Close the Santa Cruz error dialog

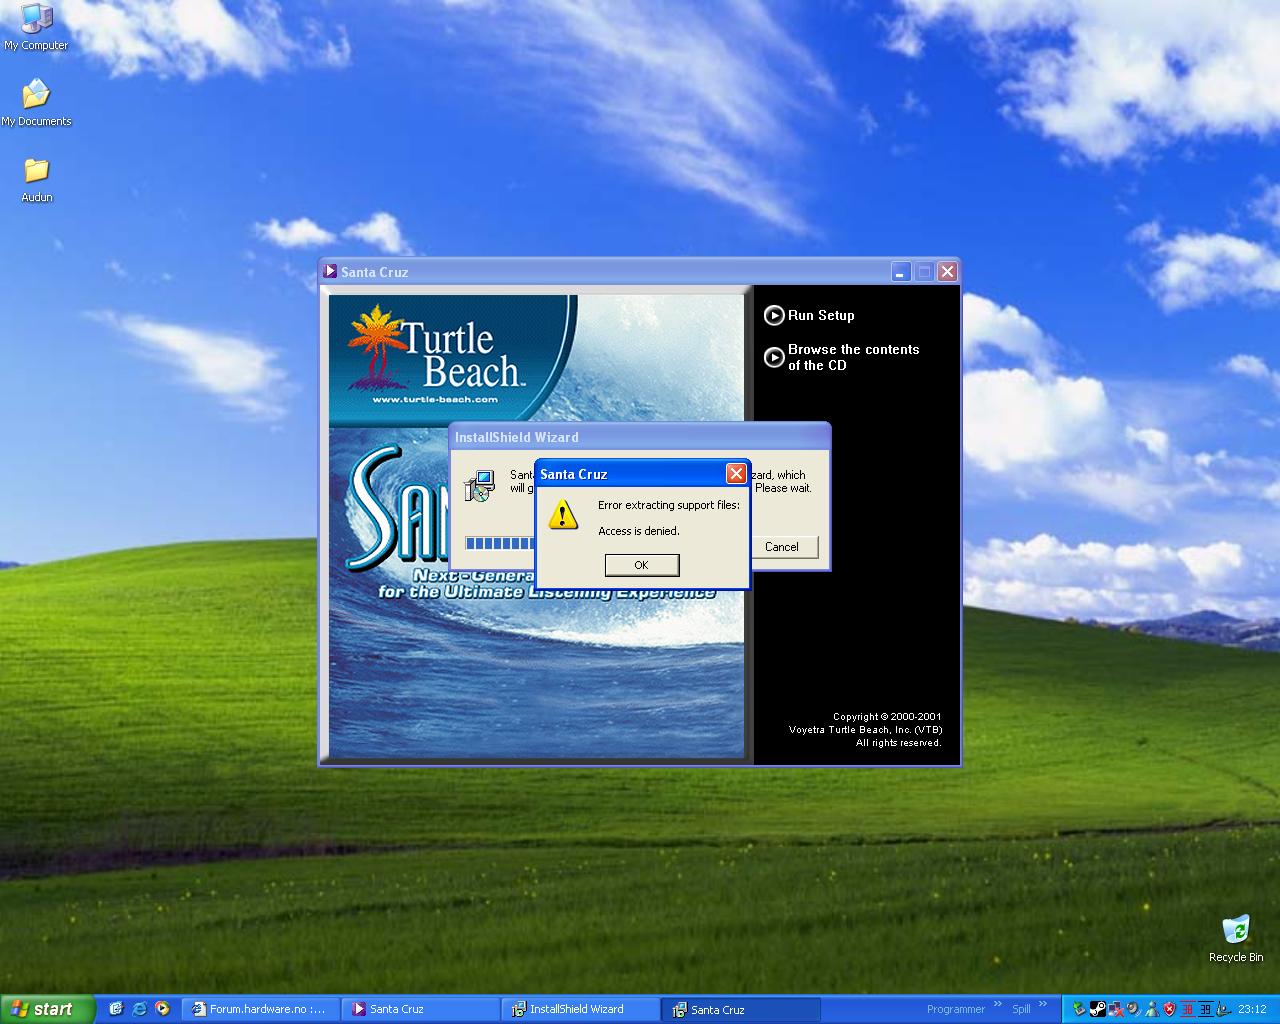pyautogui.click(x=736, y=474)
